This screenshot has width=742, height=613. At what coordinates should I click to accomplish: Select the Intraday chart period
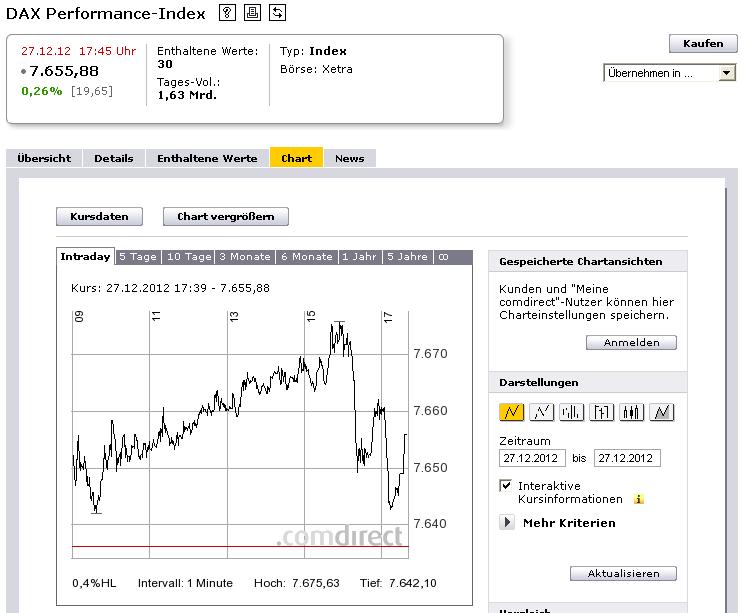(x=85, y=257)
